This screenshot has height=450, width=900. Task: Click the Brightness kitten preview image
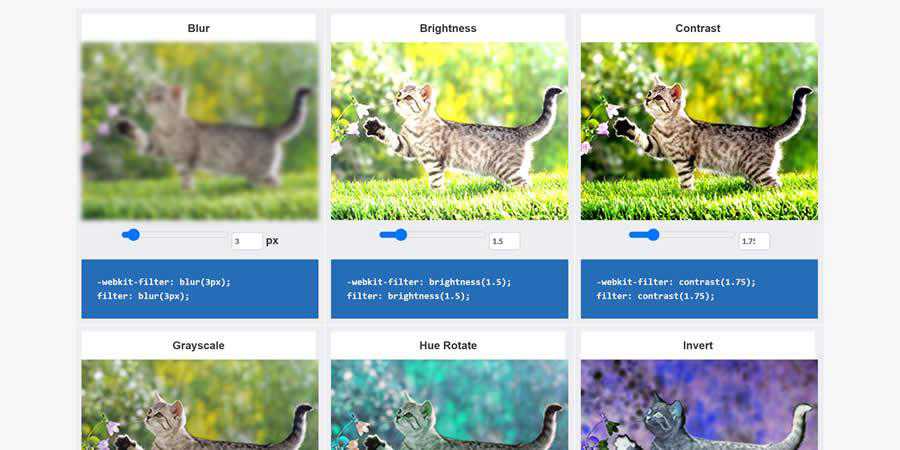449,131
